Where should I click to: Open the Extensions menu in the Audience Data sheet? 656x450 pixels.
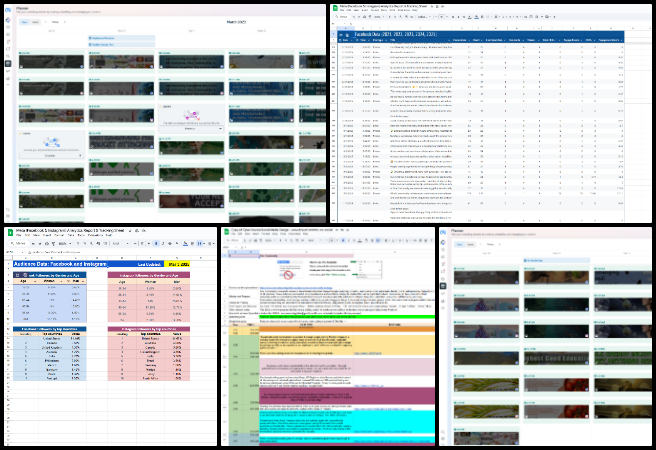(x=93, y=236)
